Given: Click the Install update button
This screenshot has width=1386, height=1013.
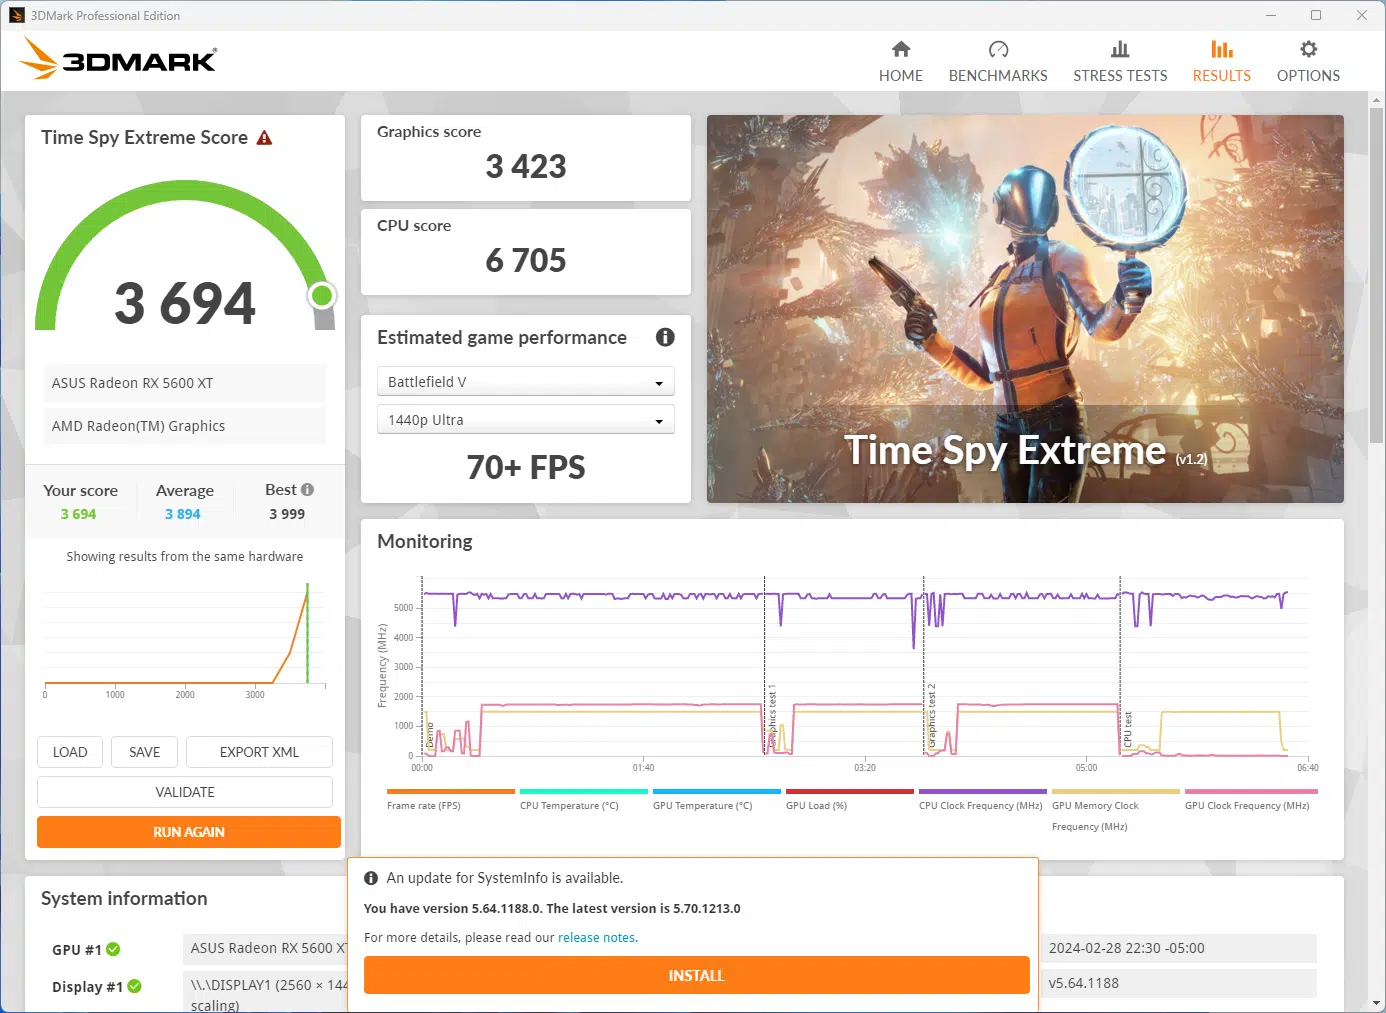Looking at the screenshot, I should [696, 975].
